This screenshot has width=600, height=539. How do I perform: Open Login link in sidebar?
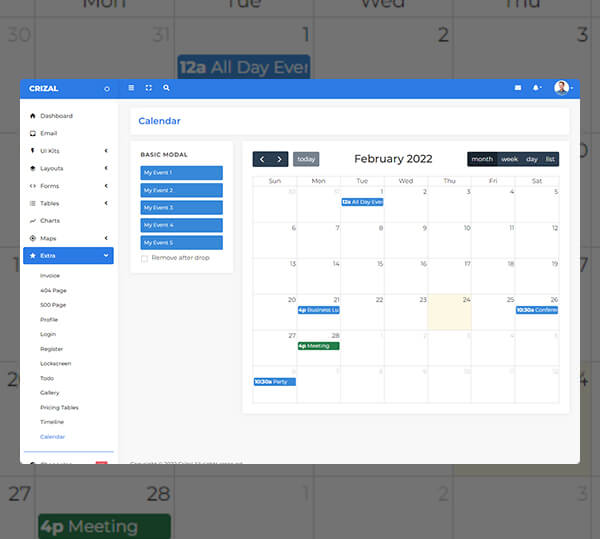[x=48, y=334]
